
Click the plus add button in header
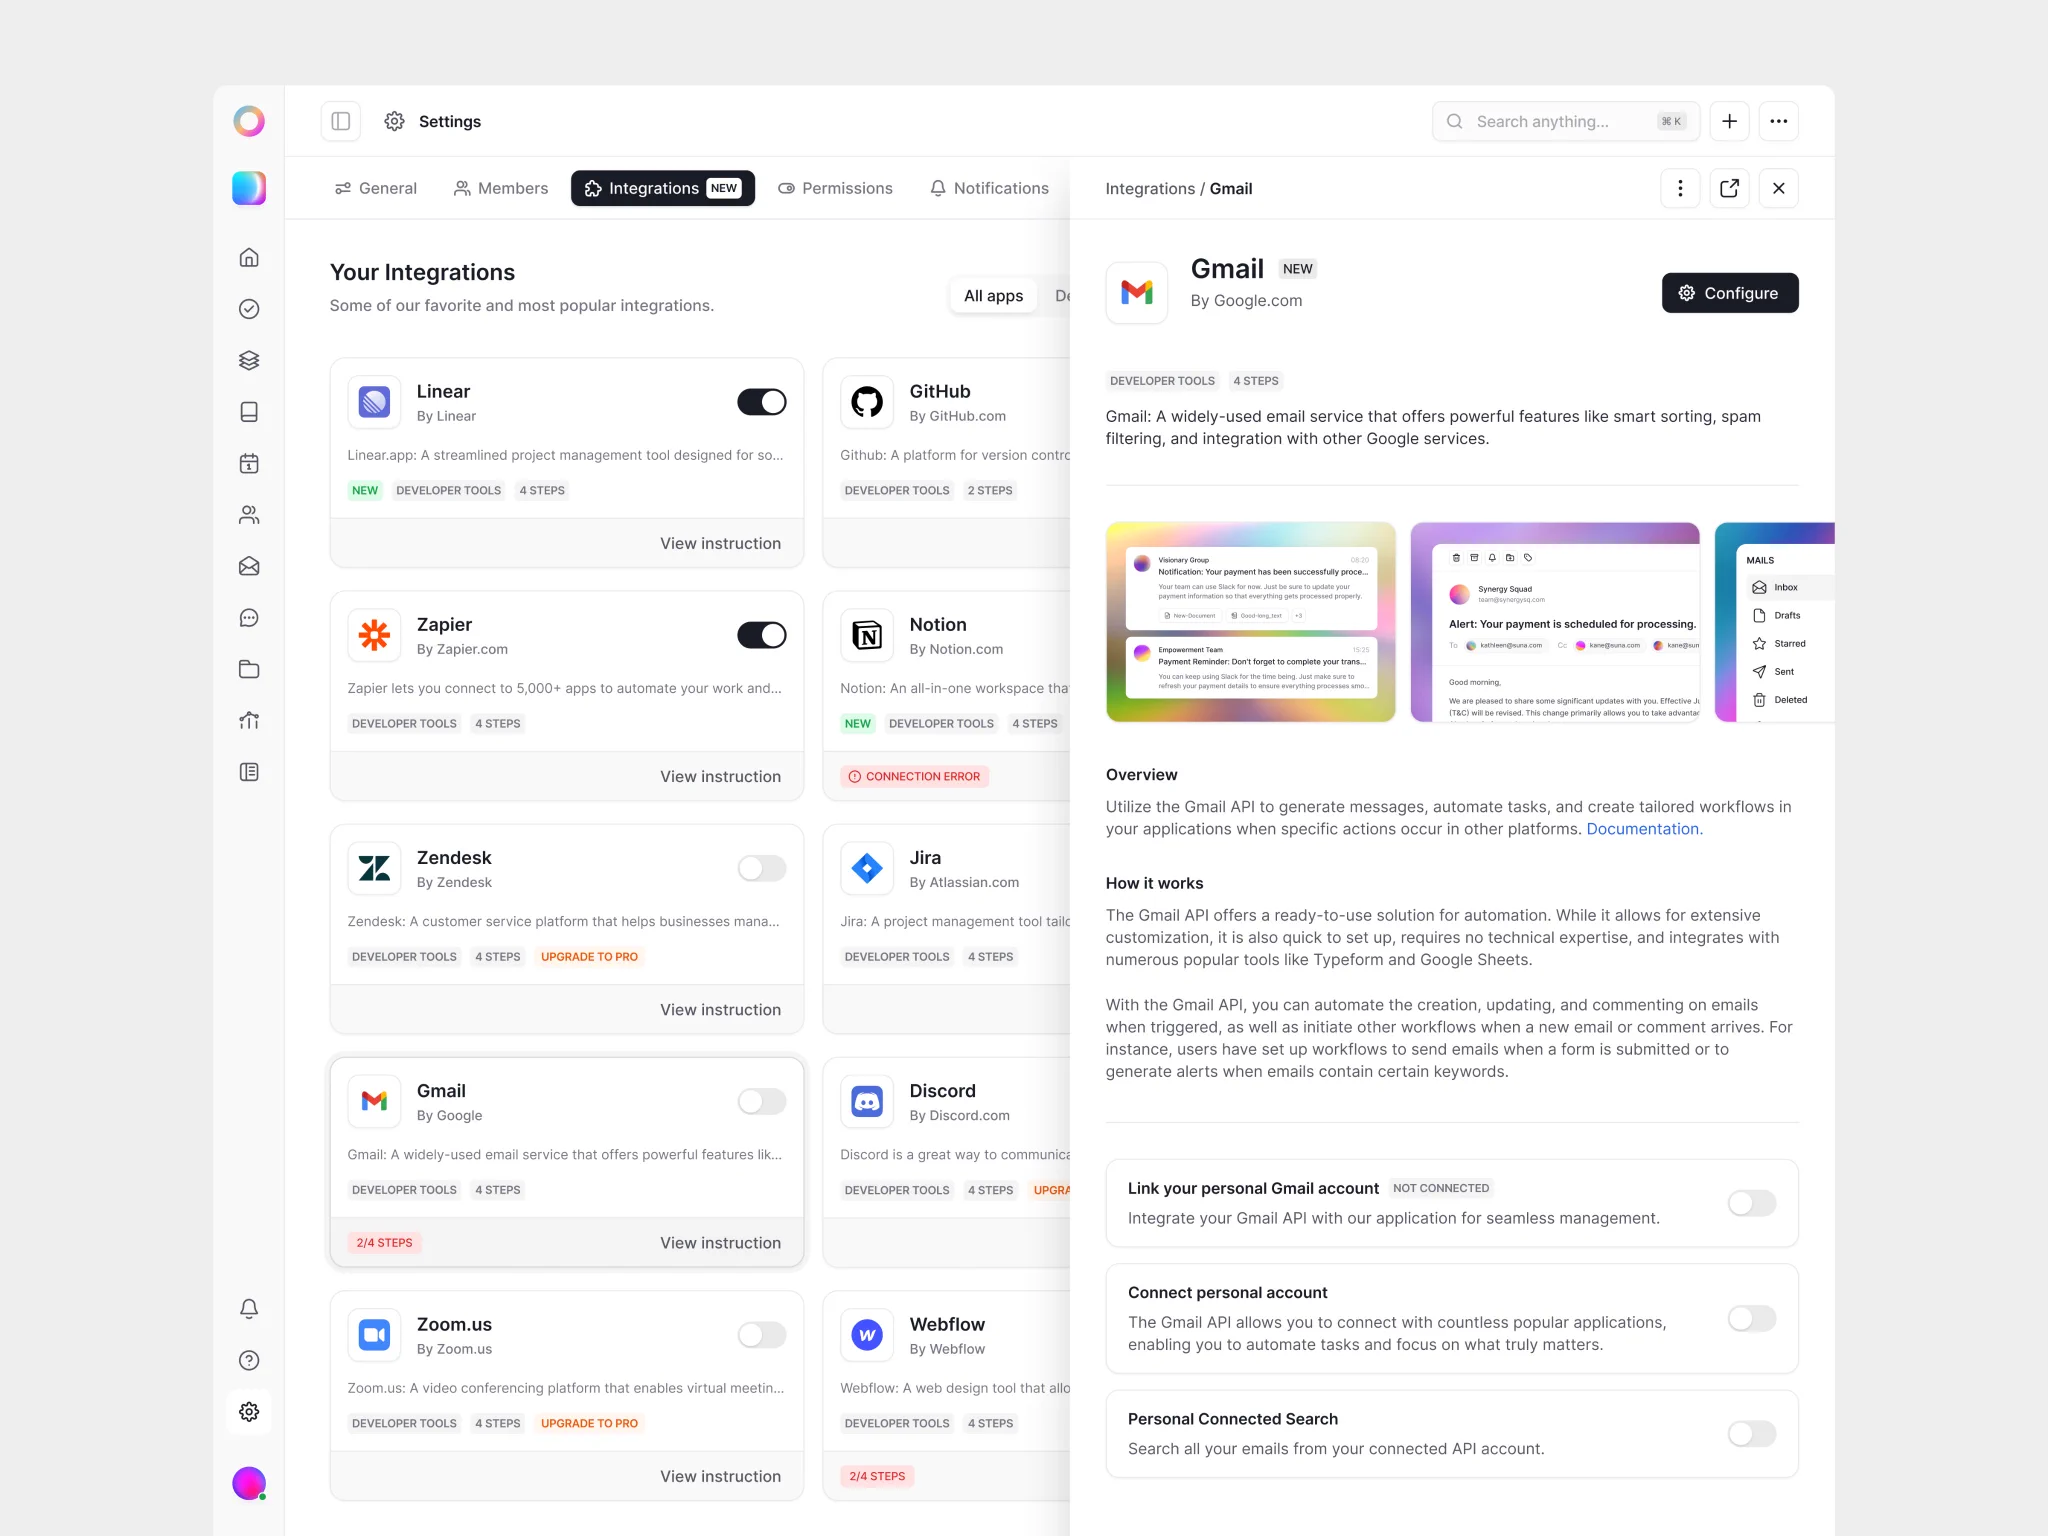[1729, 121]
